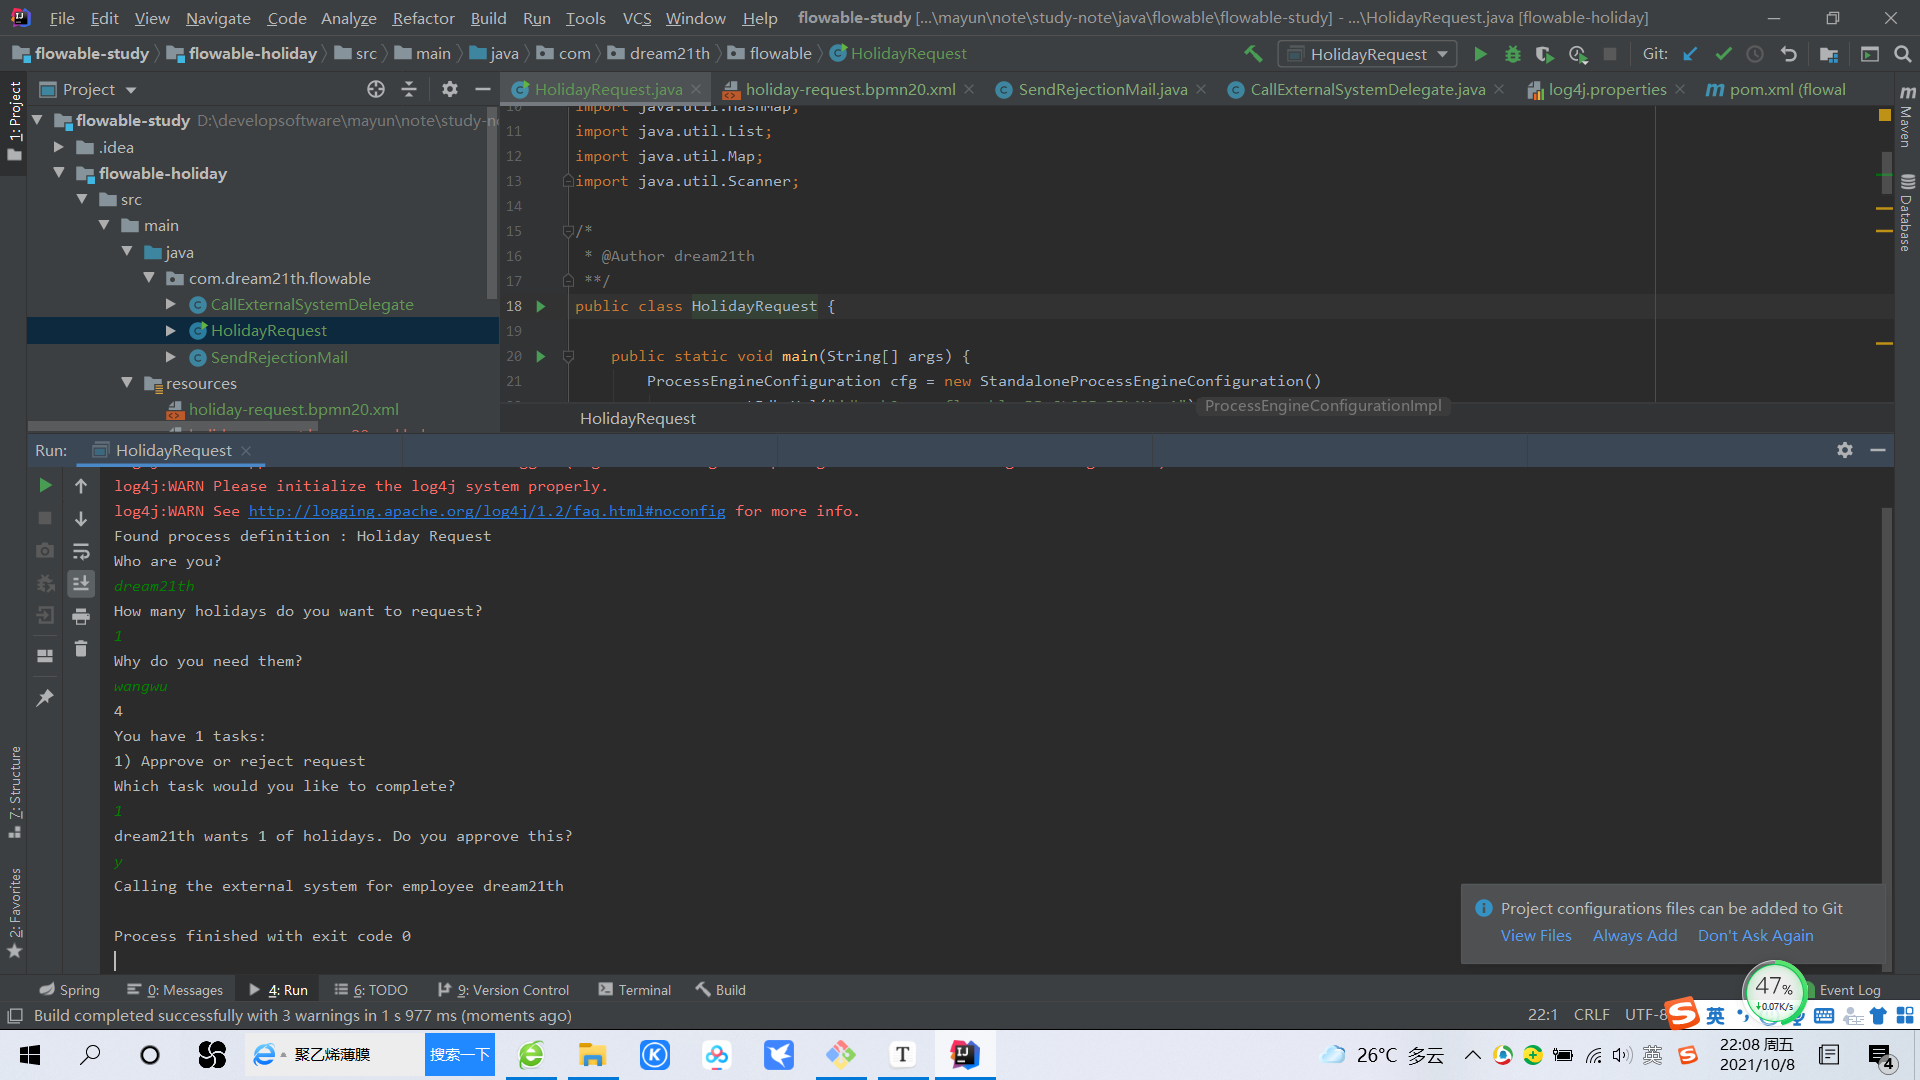Click the clear console trash icon
The width and height of the screenshot is (1920, 1080).
pos(81,649)
